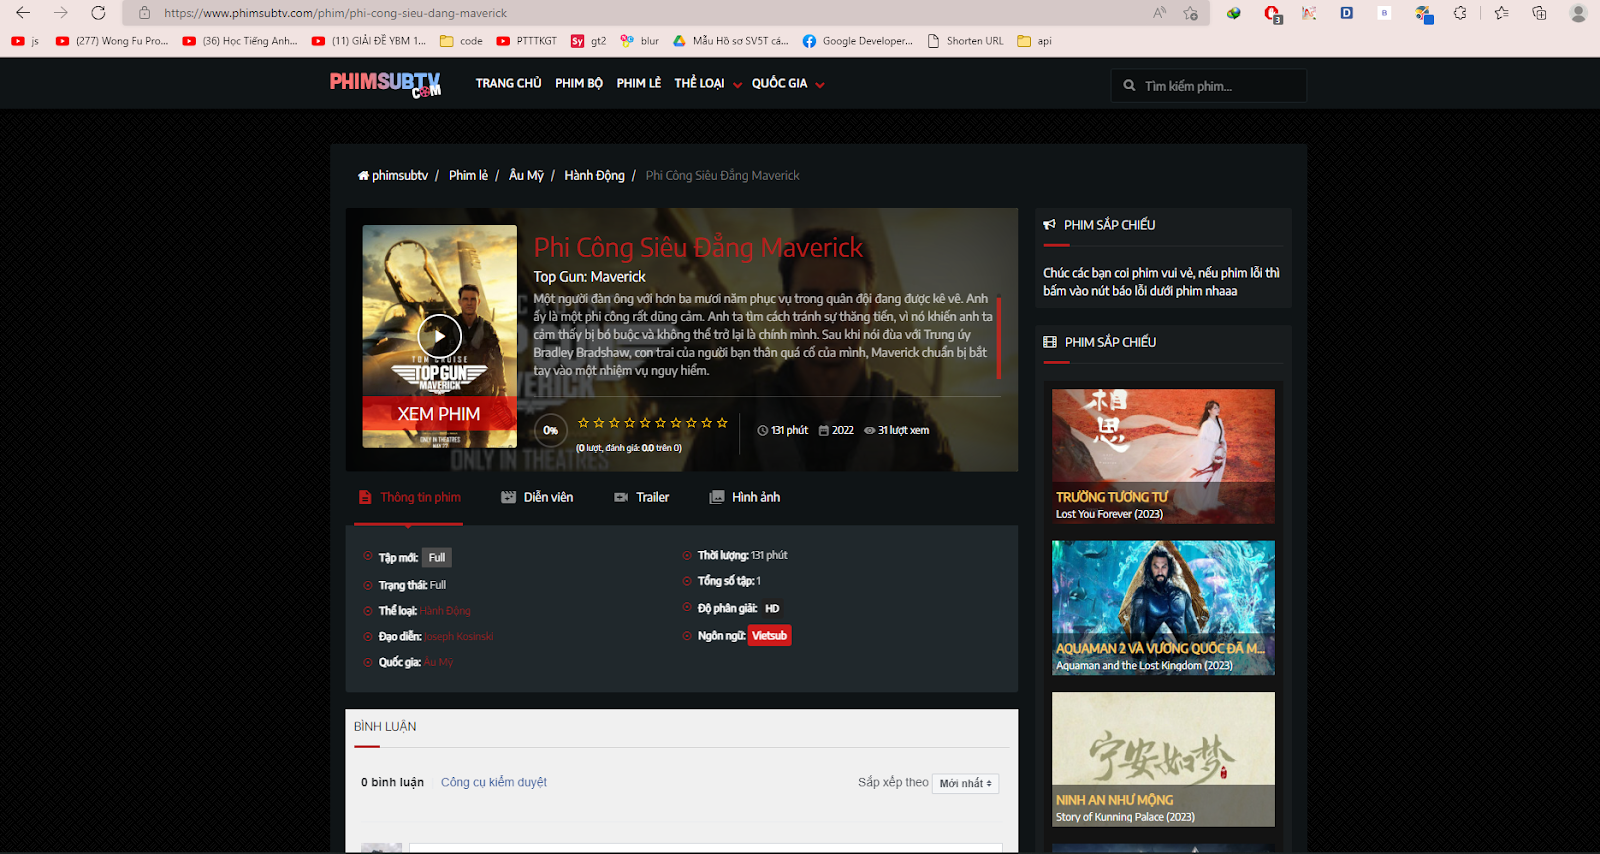Open the YouTube js bookmark
Screen dimensions: 1600x854
[25, 41]
